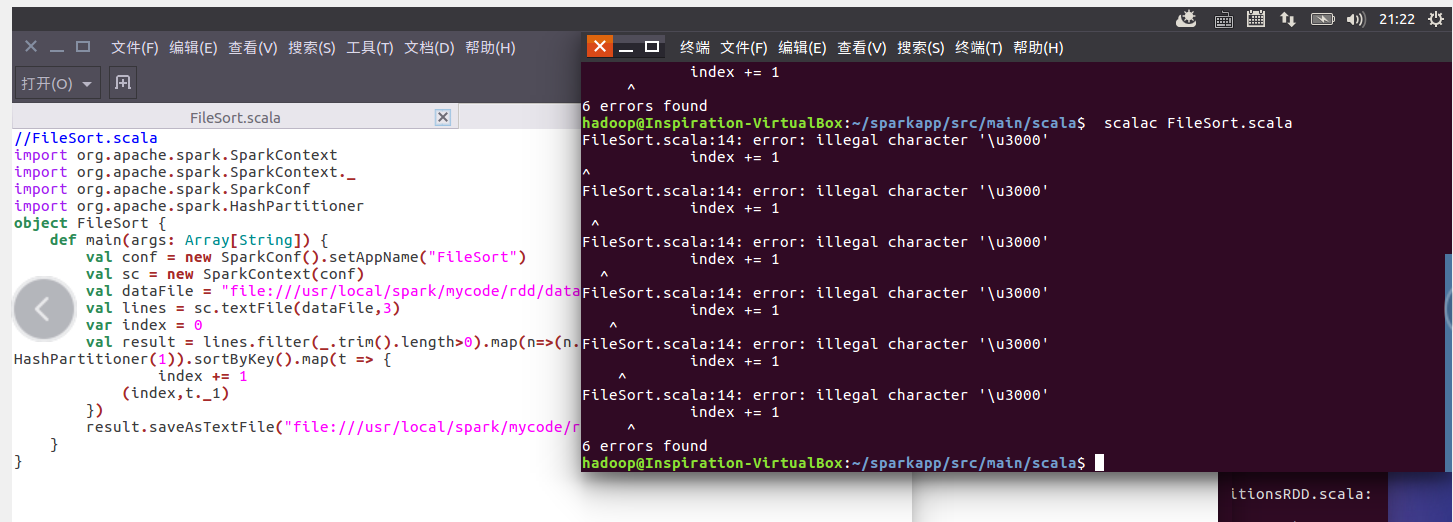The width and height of the screenshot is (1453, 522).
Task: Open terminal's 编辑(E) menu
Action: (802, 47)
